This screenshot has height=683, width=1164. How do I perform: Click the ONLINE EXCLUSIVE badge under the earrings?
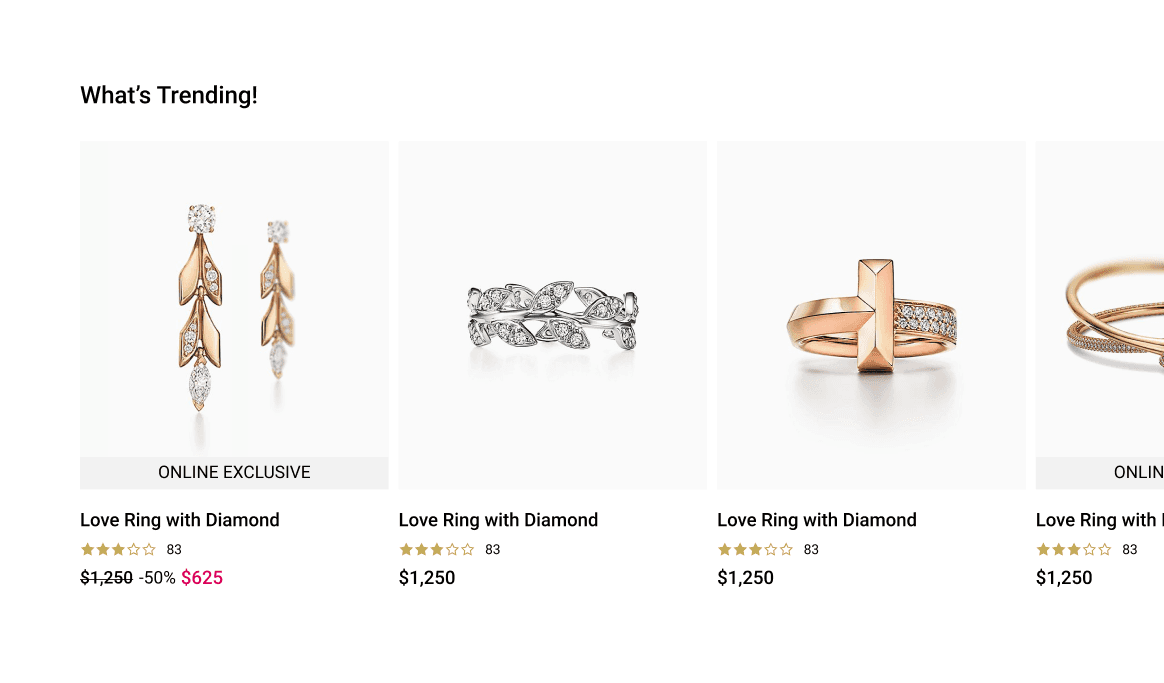pos(234,473)
